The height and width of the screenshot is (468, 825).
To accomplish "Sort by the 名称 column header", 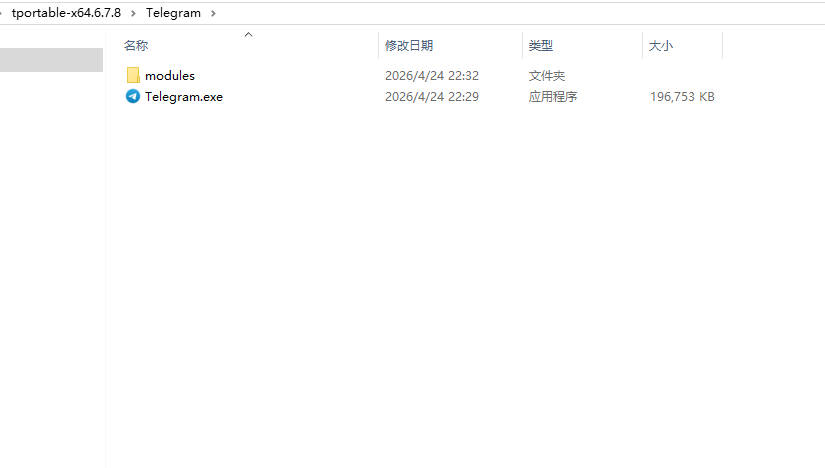I will point(136,46).
